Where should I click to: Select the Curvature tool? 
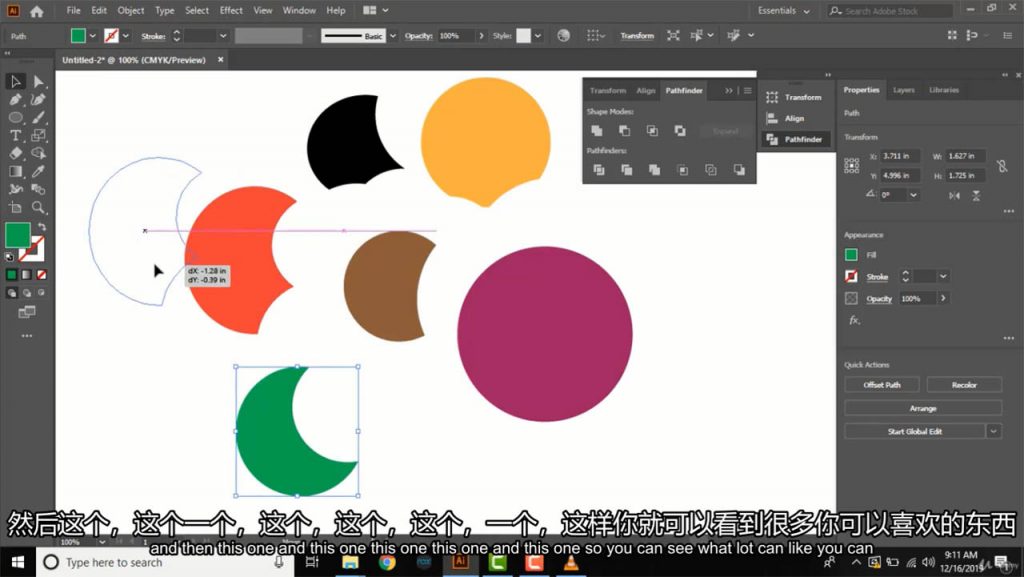[39, 99]
